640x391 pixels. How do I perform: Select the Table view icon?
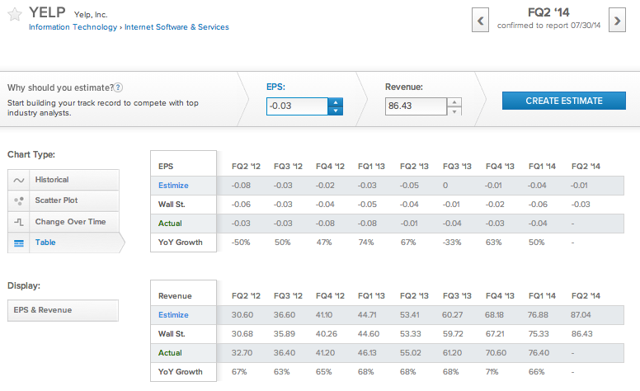click(19, 243)
